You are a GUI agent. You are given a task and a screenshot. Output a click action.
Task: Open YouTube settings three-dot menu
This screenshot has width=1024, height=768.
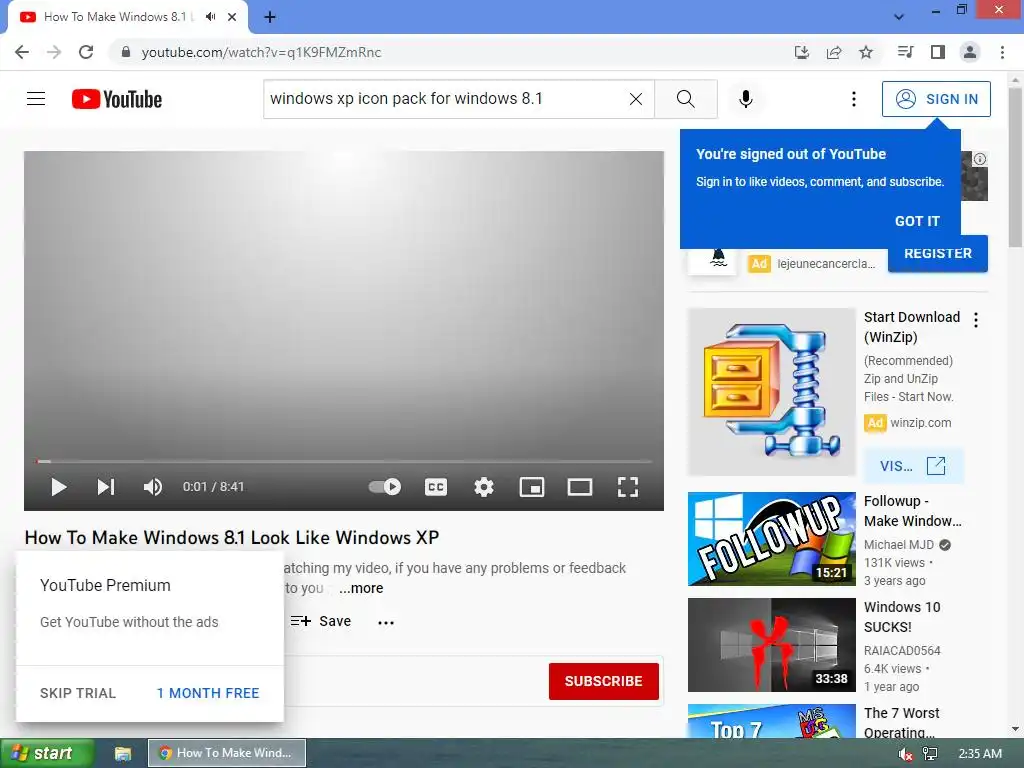point(854,99)
